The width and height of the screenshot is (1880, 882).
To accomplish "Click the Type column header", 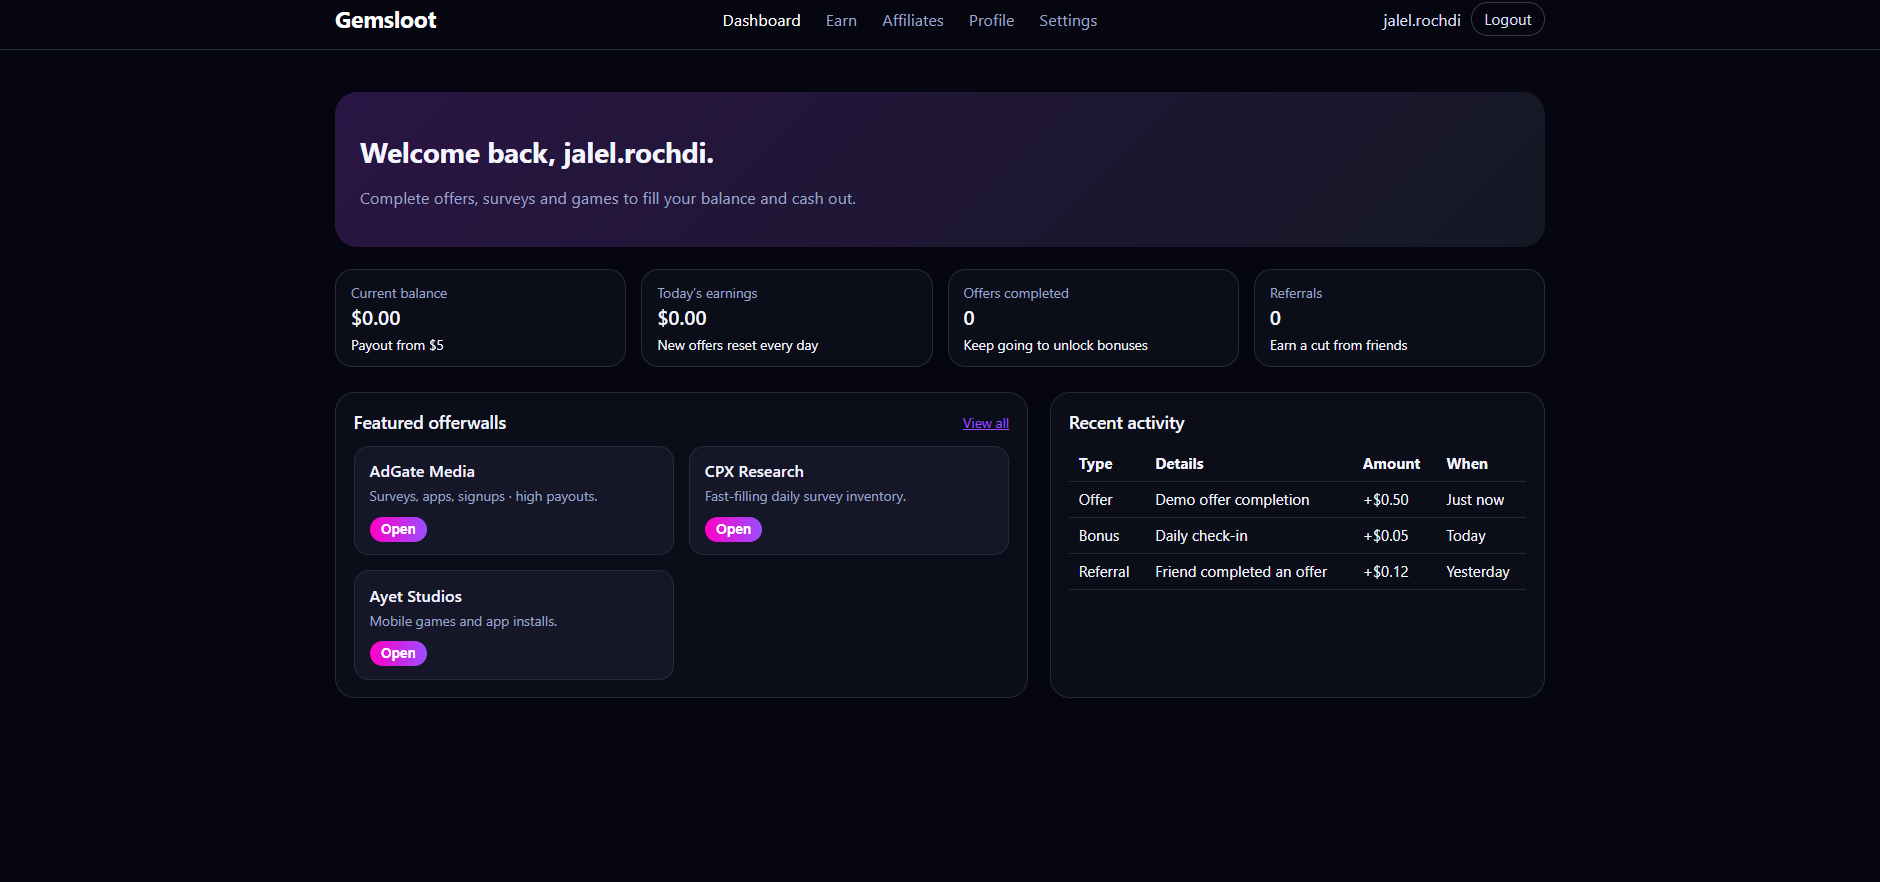I will pyautogui.click(x=1096, y=464).
